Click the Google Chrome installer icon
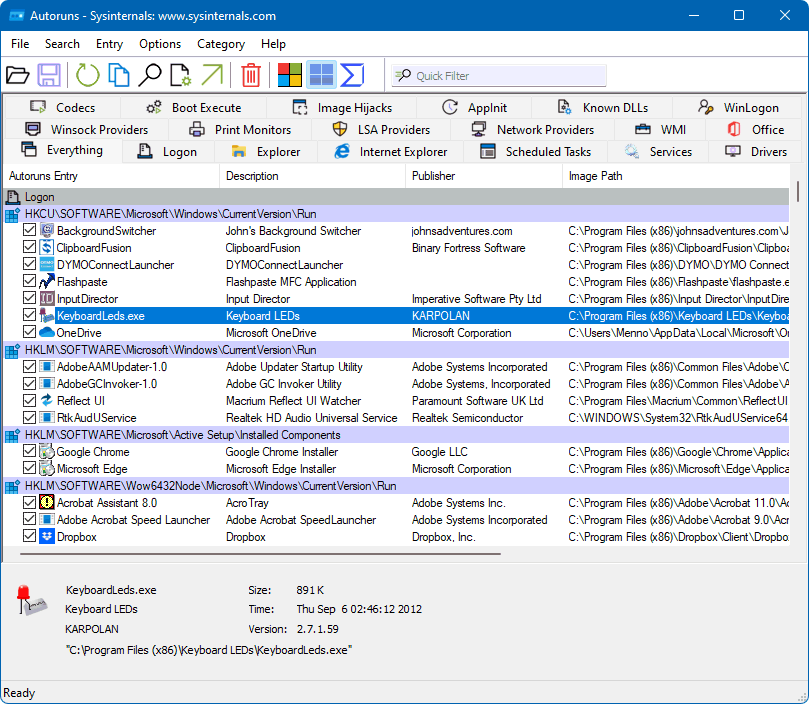Screen dimensions: 809x704 (47, 452)
